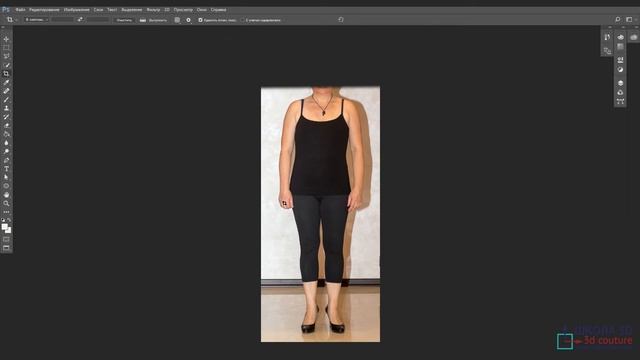
Task: Toggle Delete Cropped Pixels checkbox
Action: click(200, 20)
